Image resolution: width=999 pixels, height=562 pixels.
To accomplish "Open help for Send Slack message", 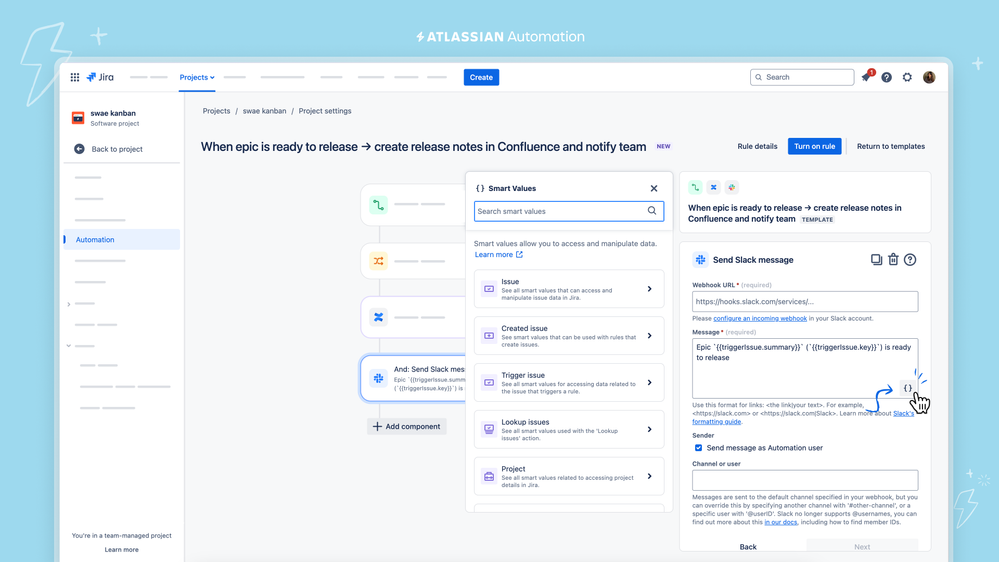I will [x=910, y=259].
